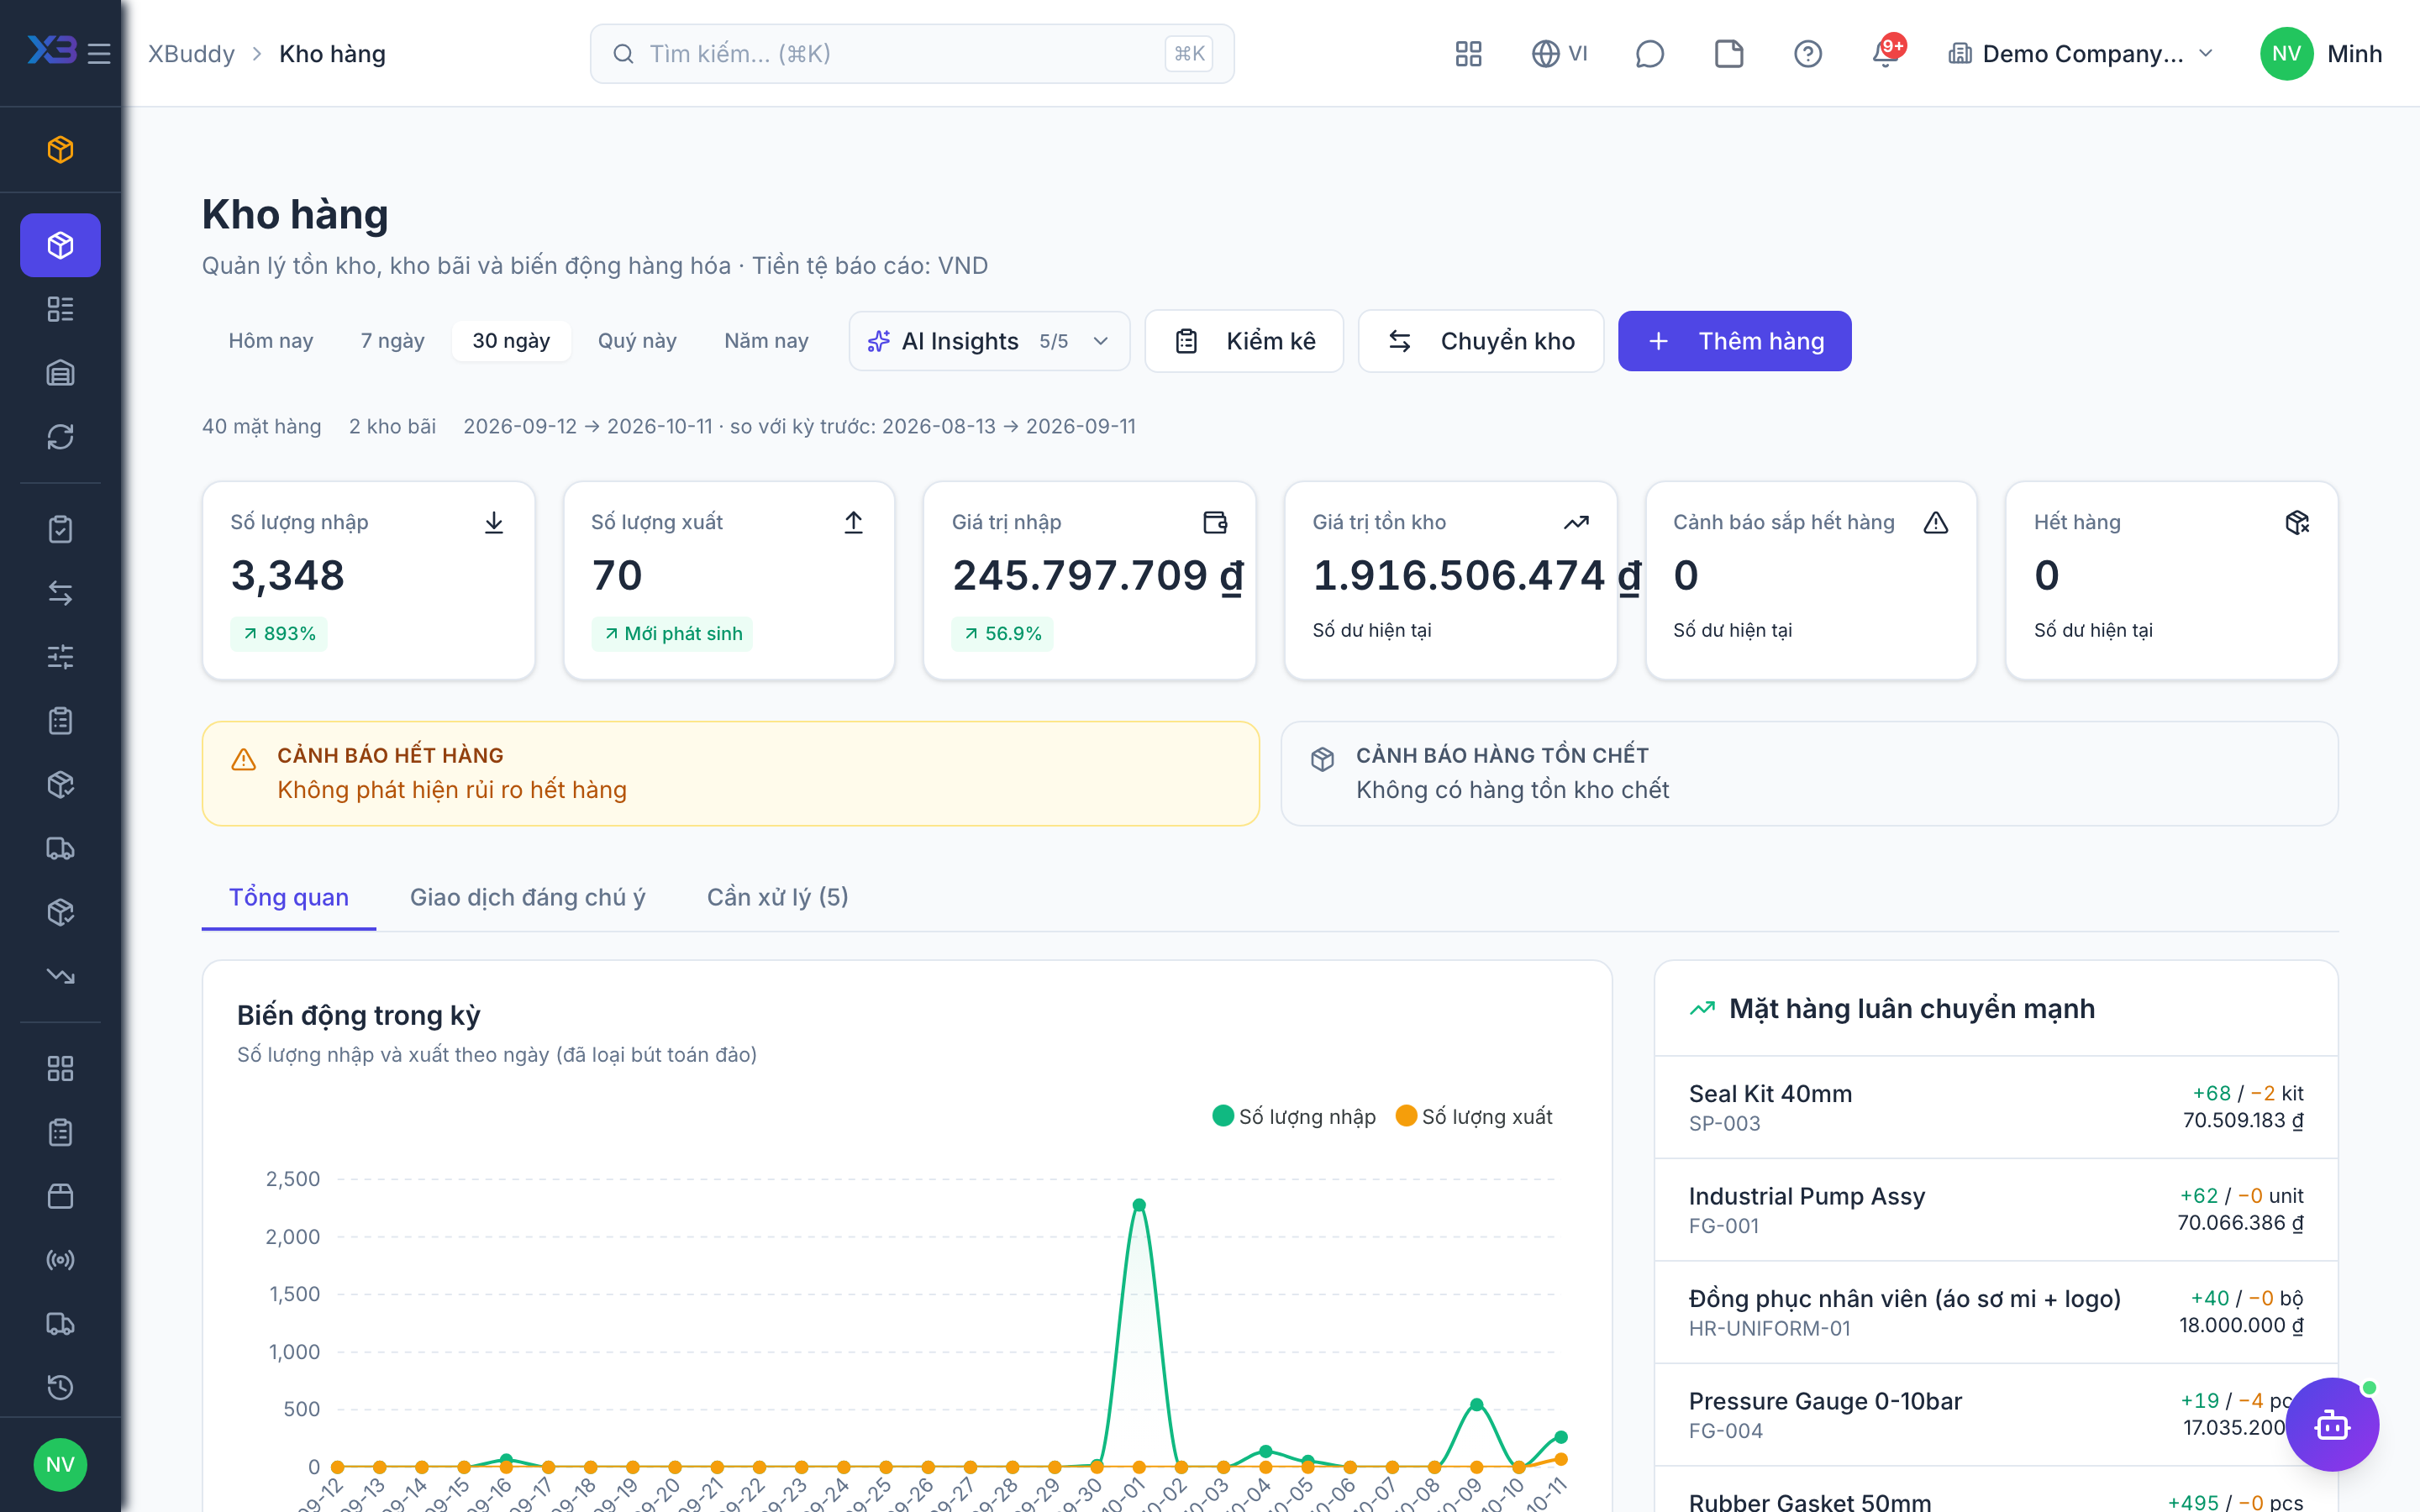Select the 30 ngày period
The height and width of the screenshot is (1512, 2420).
tap(511, 341)
